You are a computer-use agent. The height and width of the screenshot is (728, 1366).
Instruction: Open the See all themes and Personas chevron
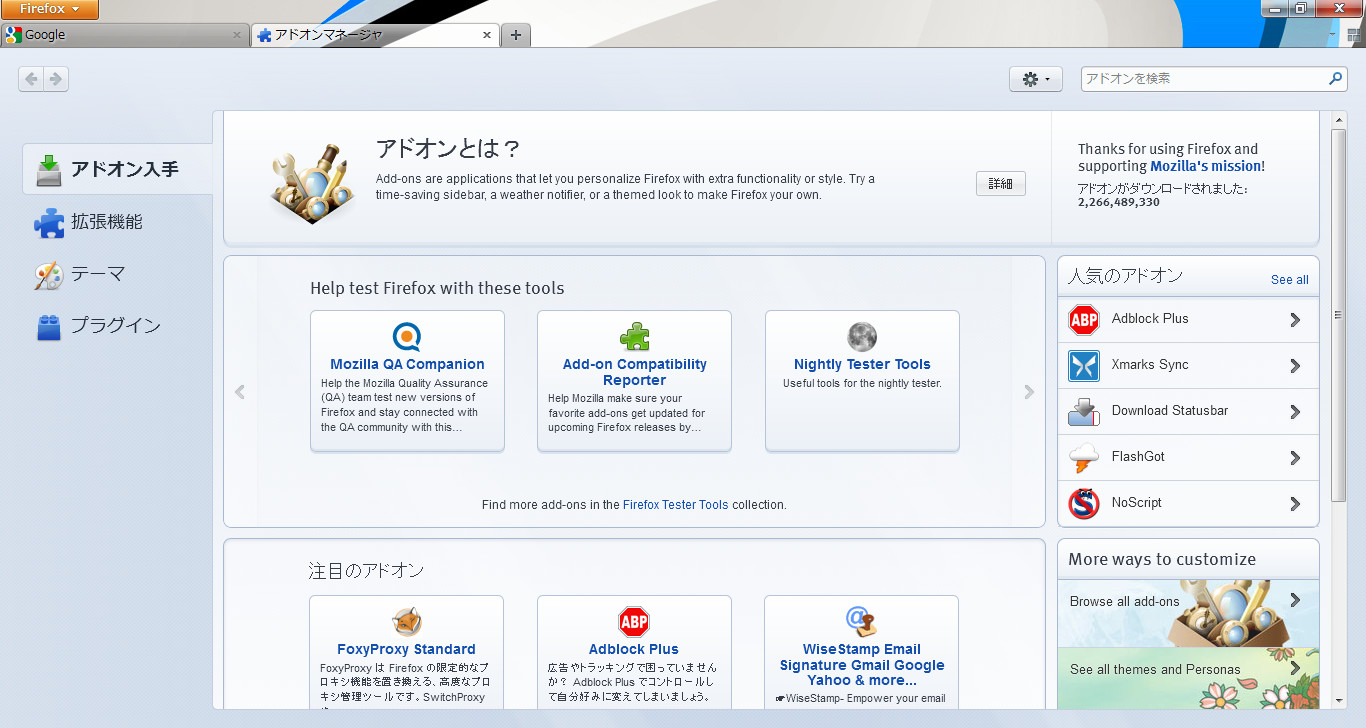coord(1295,668)
